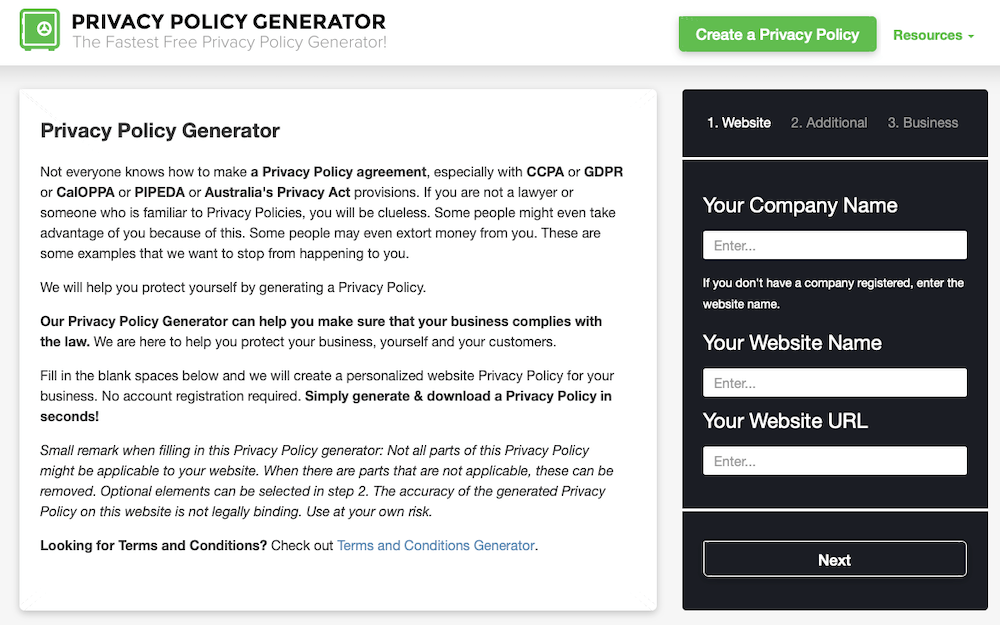Click the "Privacy Policy Generator" site title
This screenshot has width=1000, height=625.
pyautogui.click(x=229, y=21)
